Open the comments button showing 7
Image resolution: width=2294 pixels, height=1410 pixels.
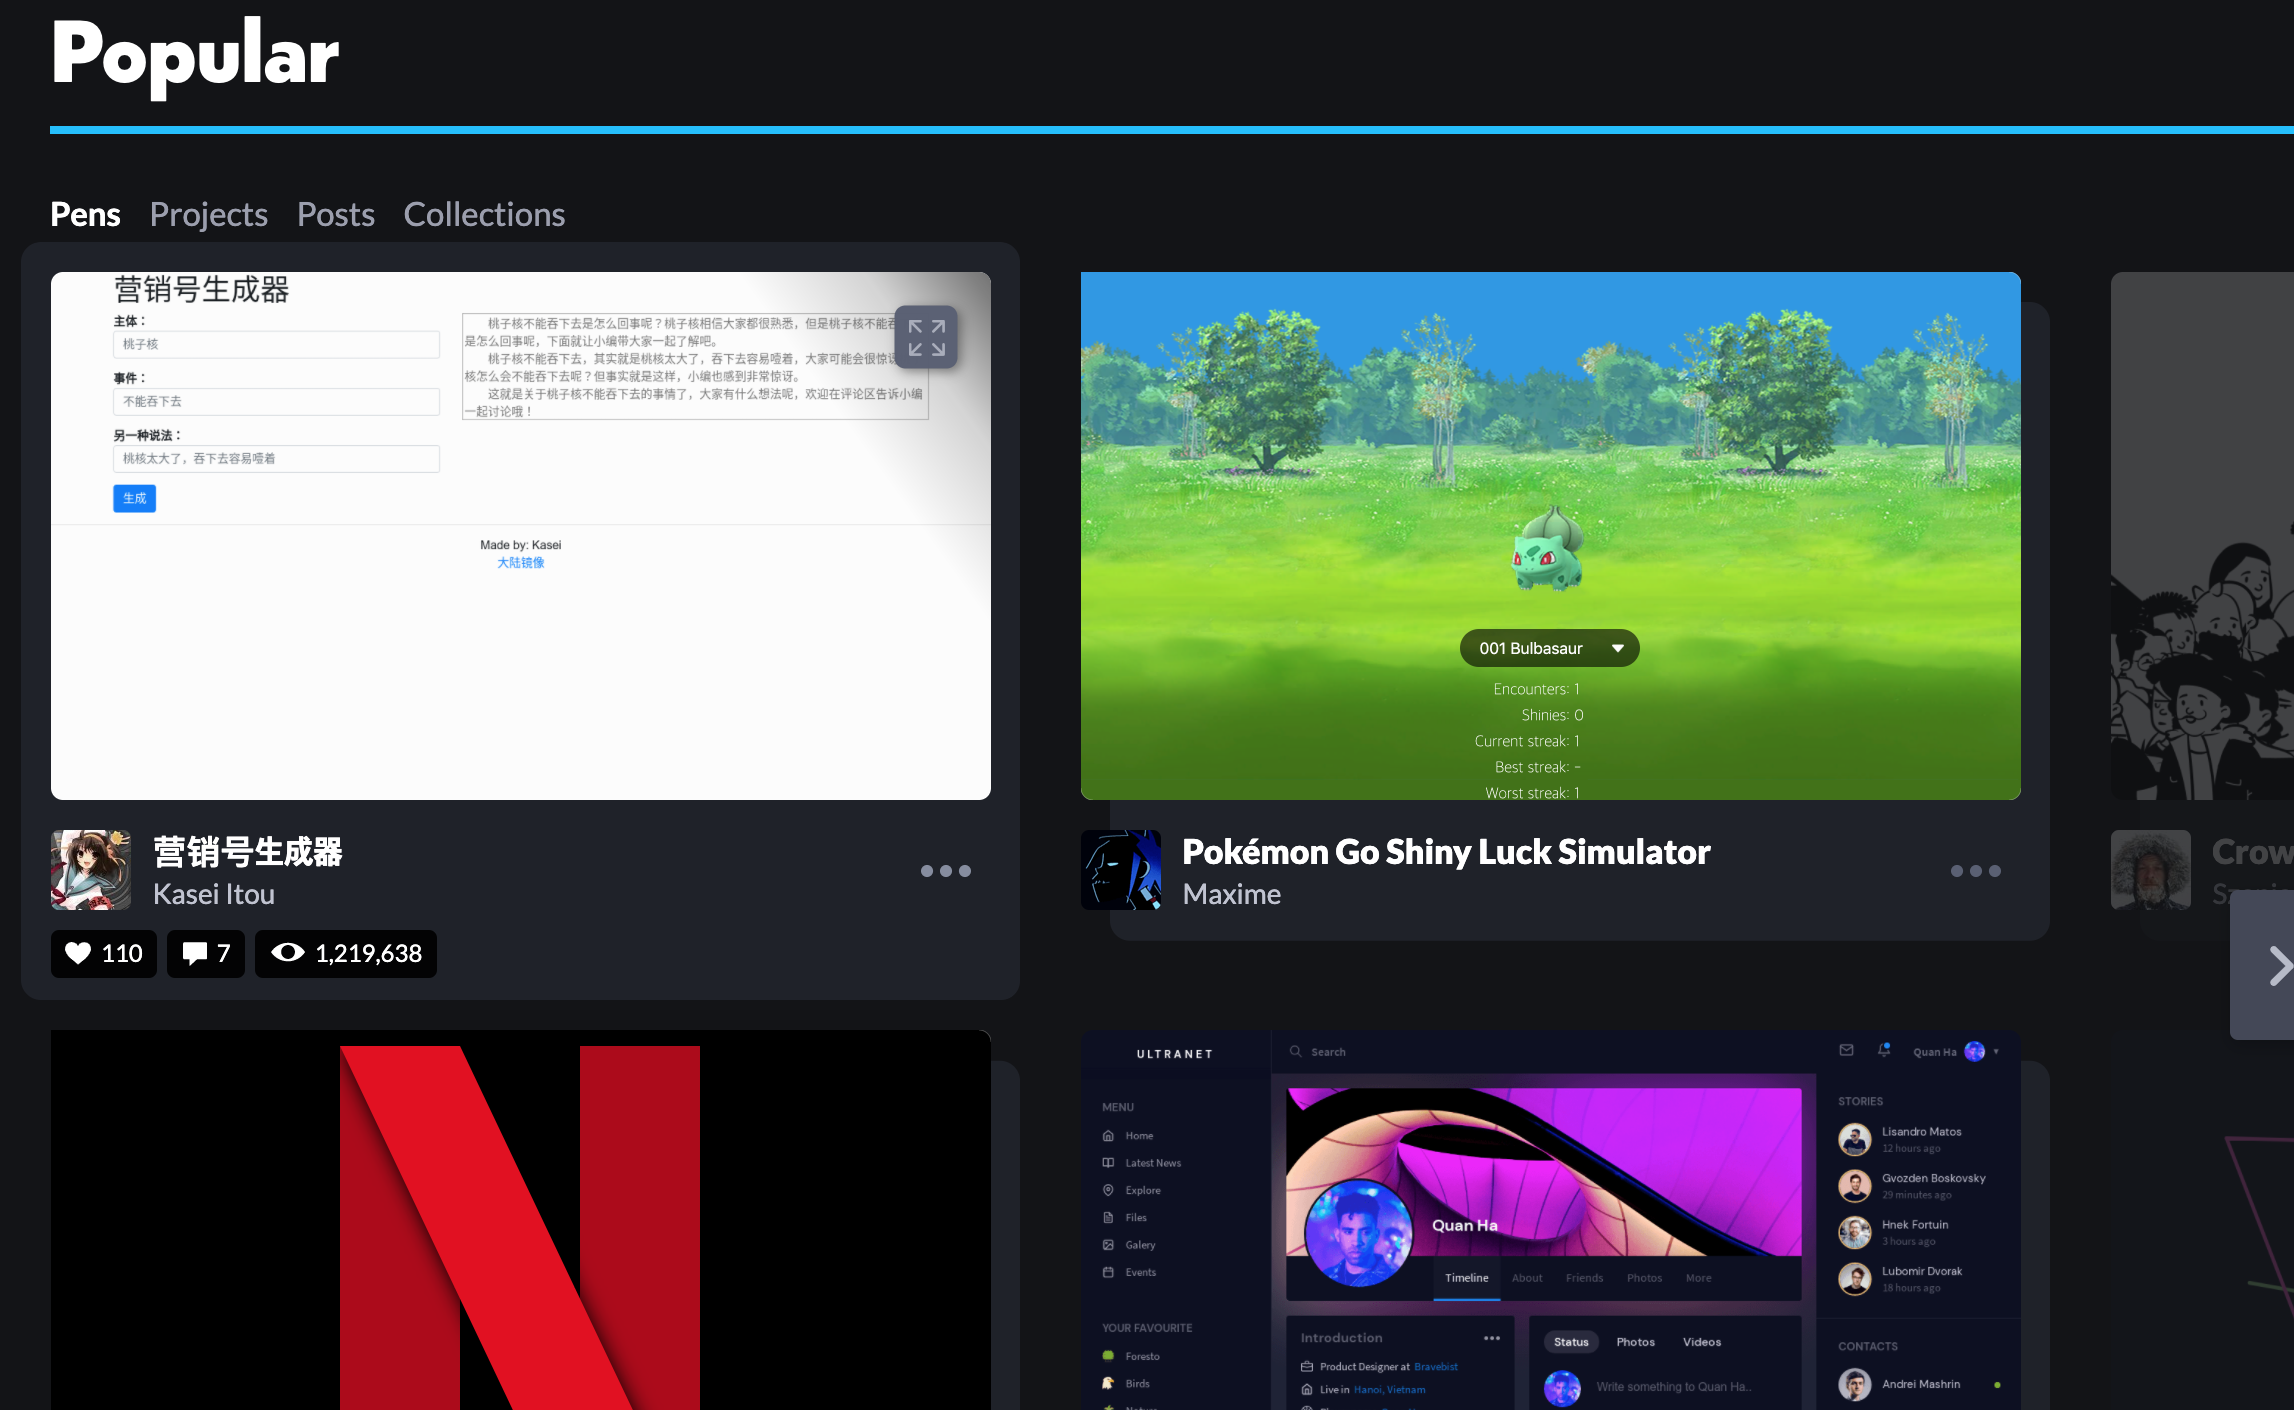click(205, 953)
